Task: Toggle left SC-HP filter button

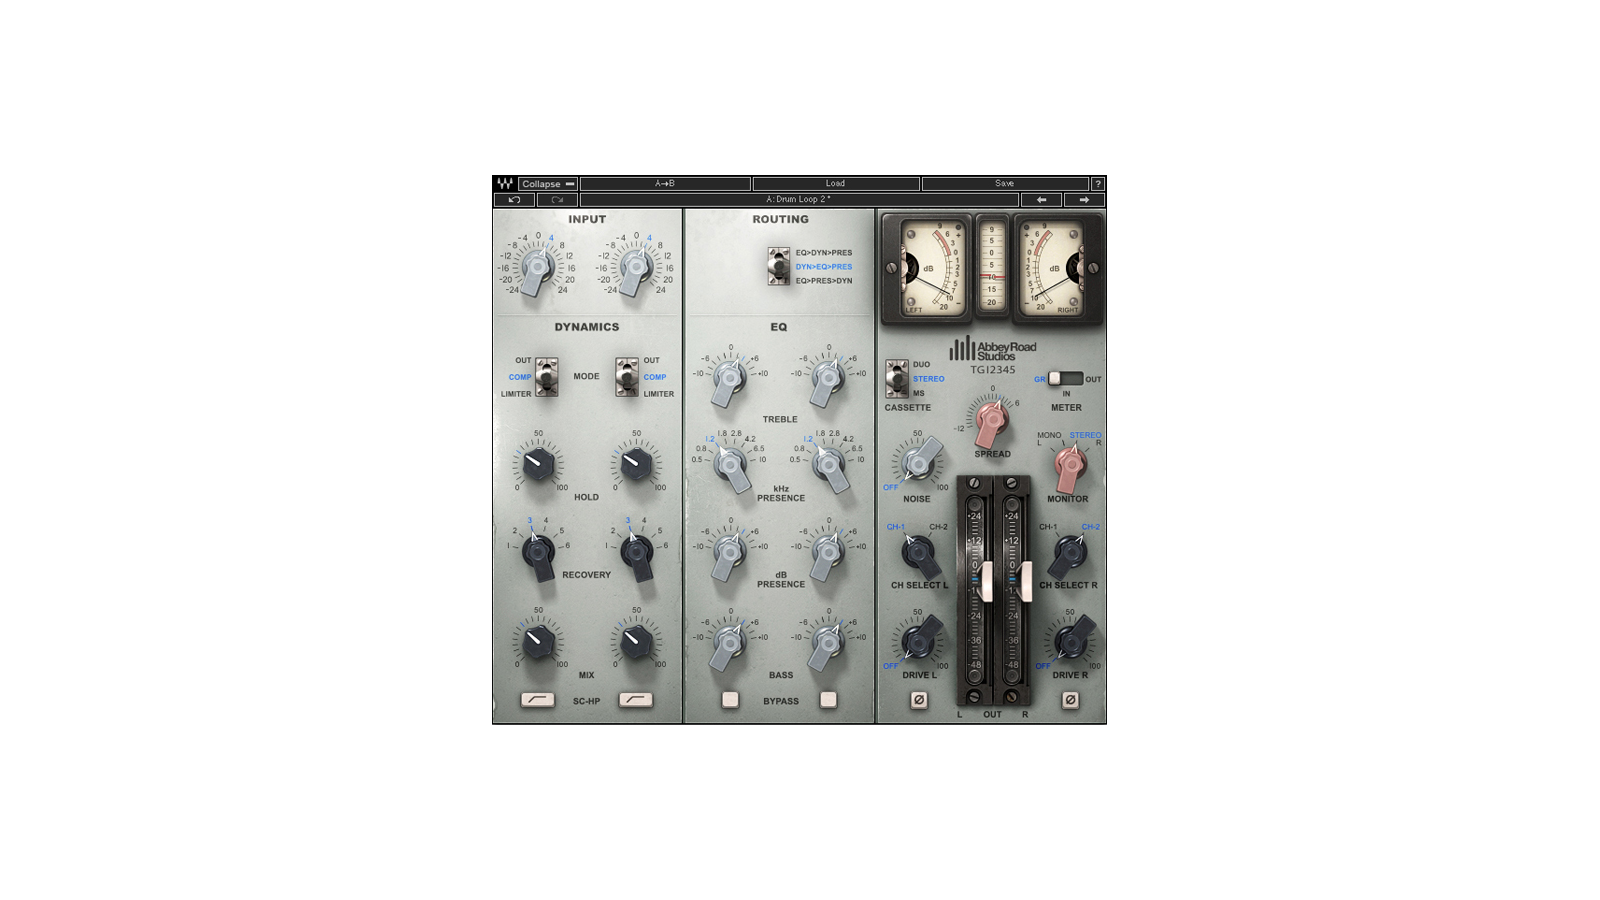Action: click(x=538, y=700)
